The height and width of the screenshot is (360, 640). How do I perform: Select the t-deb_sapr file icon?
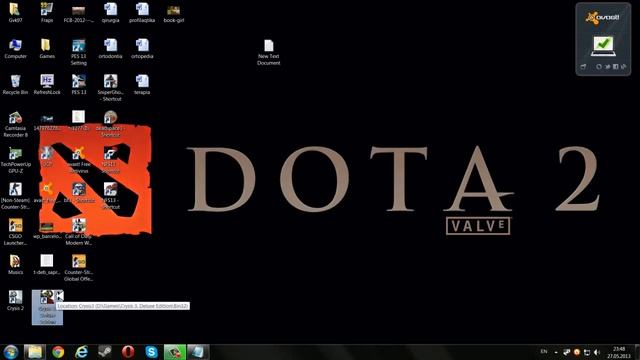[x=47, y=264]
